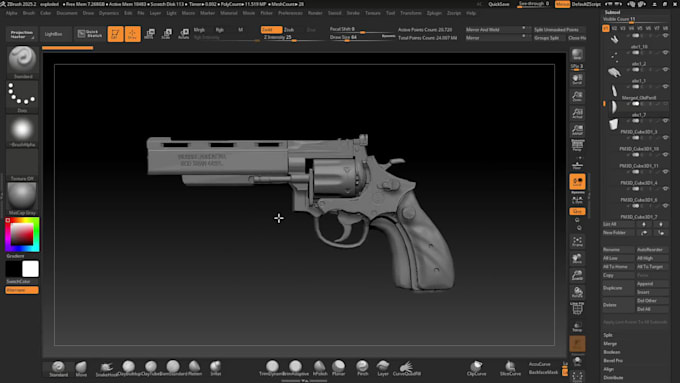Enable Rgb channel mode
The height and width of the screenshot is (383, 680).
point(220,30)
